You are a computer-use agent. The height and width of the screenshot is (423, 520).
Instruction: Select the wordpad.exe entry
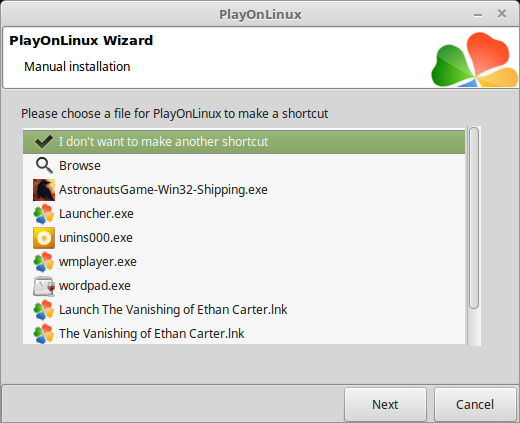point(244,286)
